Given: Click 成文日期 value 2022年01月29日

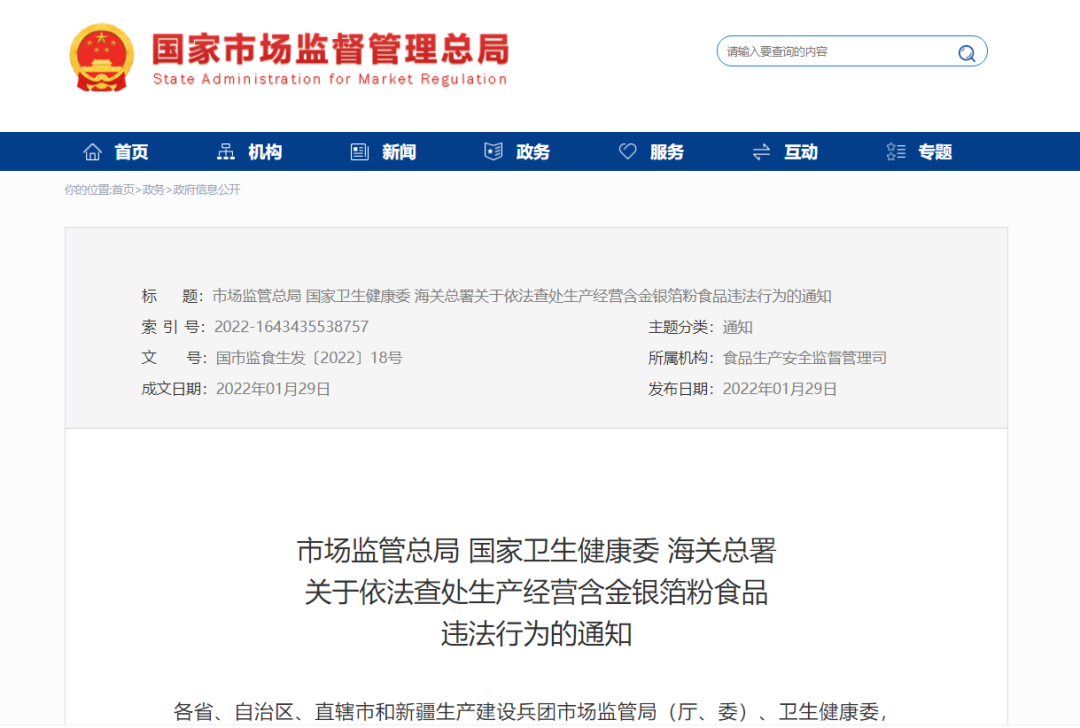Looking at the screenshot, I should pyautogui.click(x=273, y=388).
